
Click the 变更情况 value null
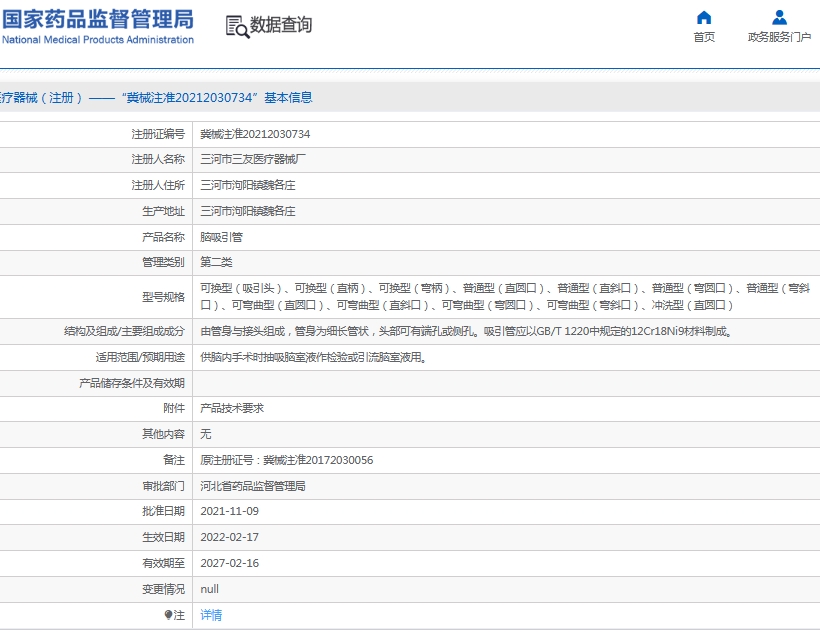209,589
